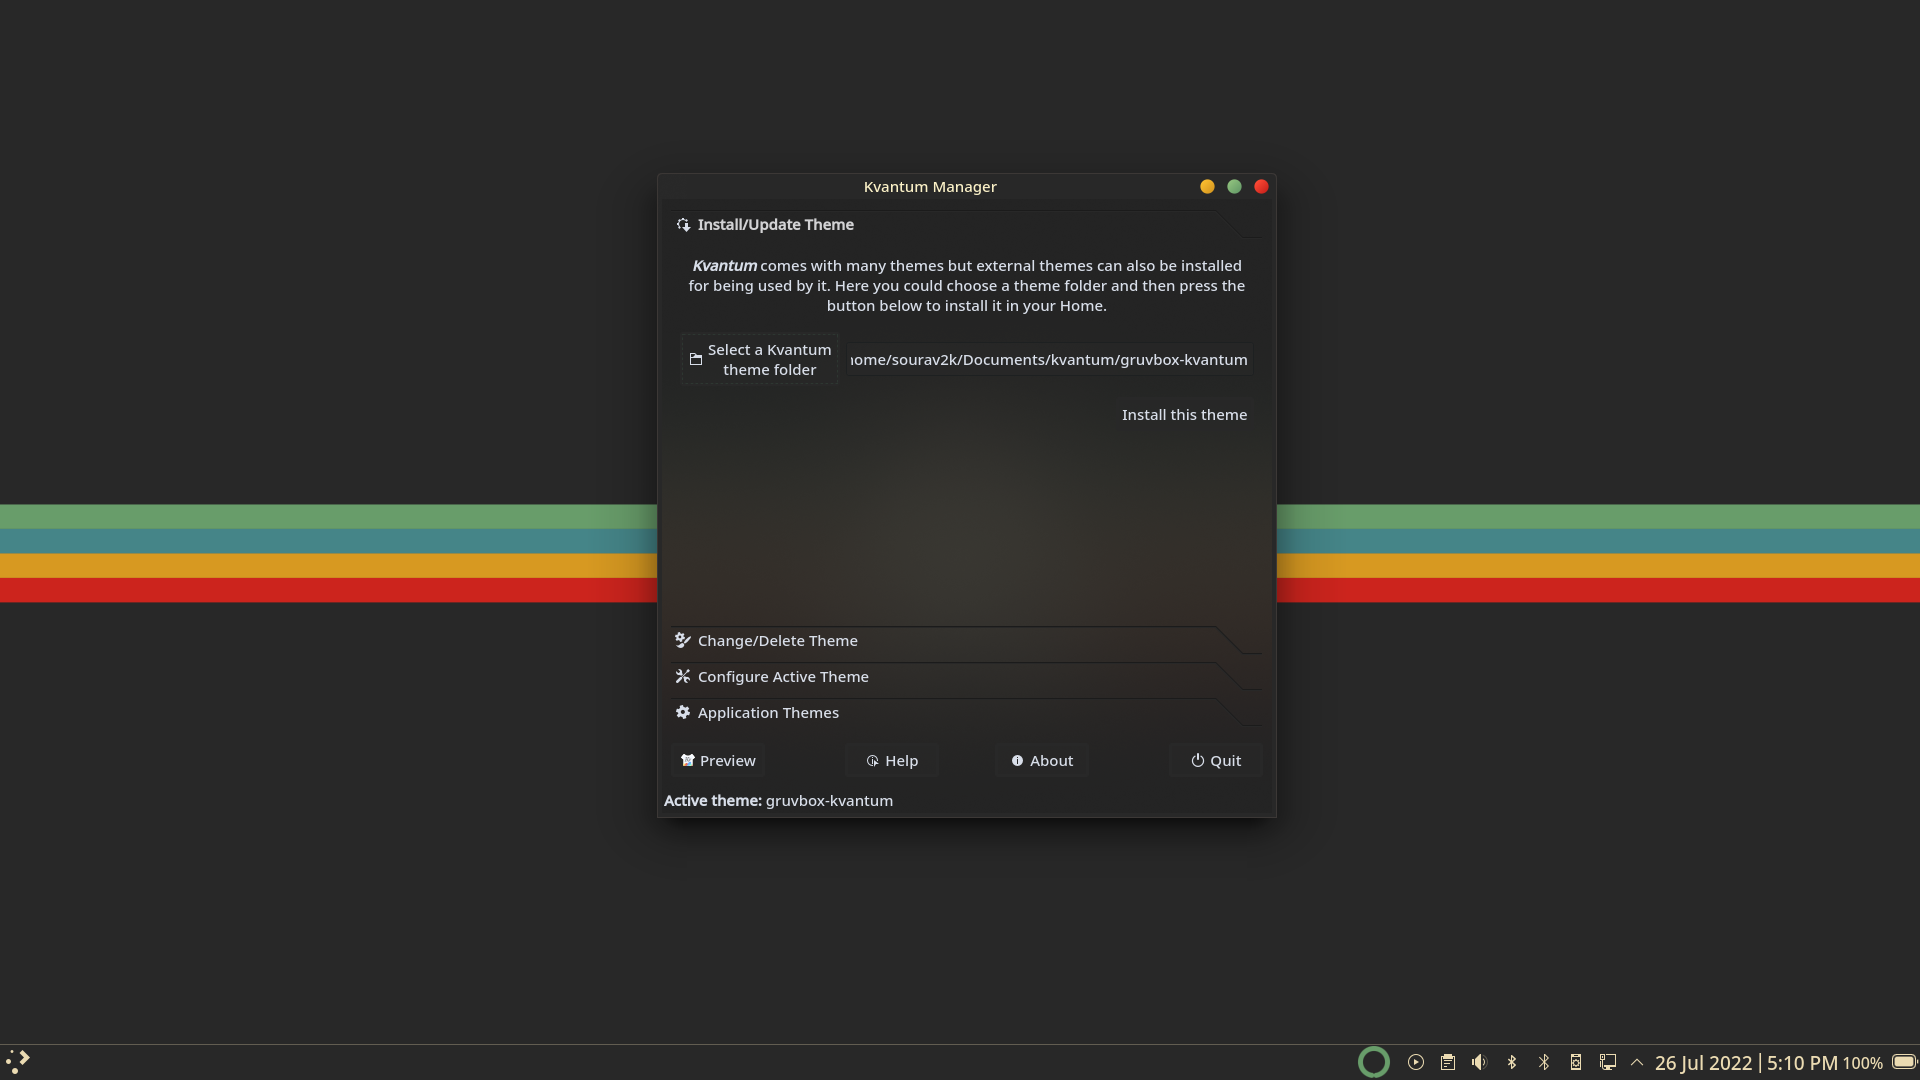Click the green circle tray icon

pos(1374,1062)
